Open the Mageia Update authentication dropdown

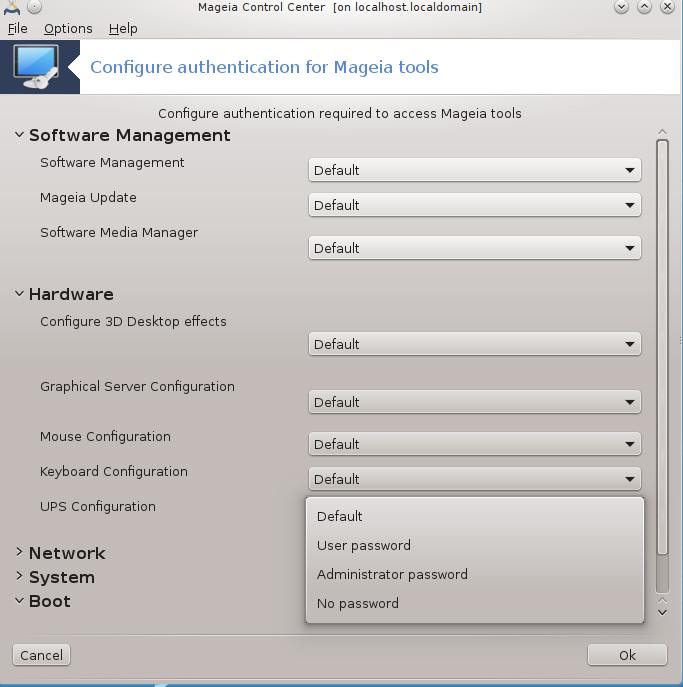coord(474,205)
